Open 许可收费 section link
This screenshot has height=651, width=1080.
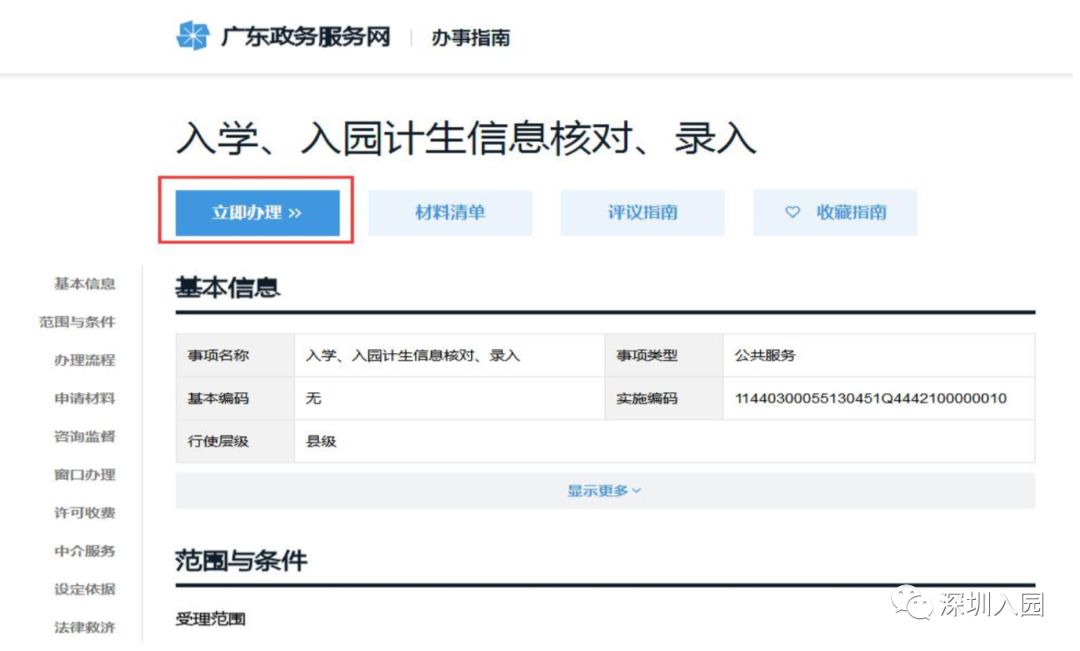84,512
